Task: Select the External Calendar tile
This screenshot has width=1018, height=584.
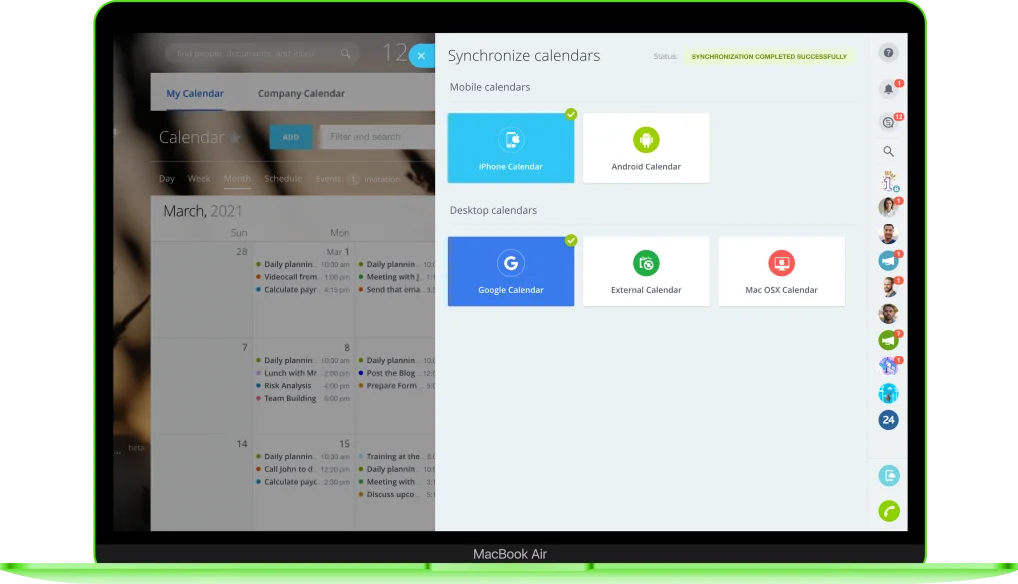Action: [646, 271]
